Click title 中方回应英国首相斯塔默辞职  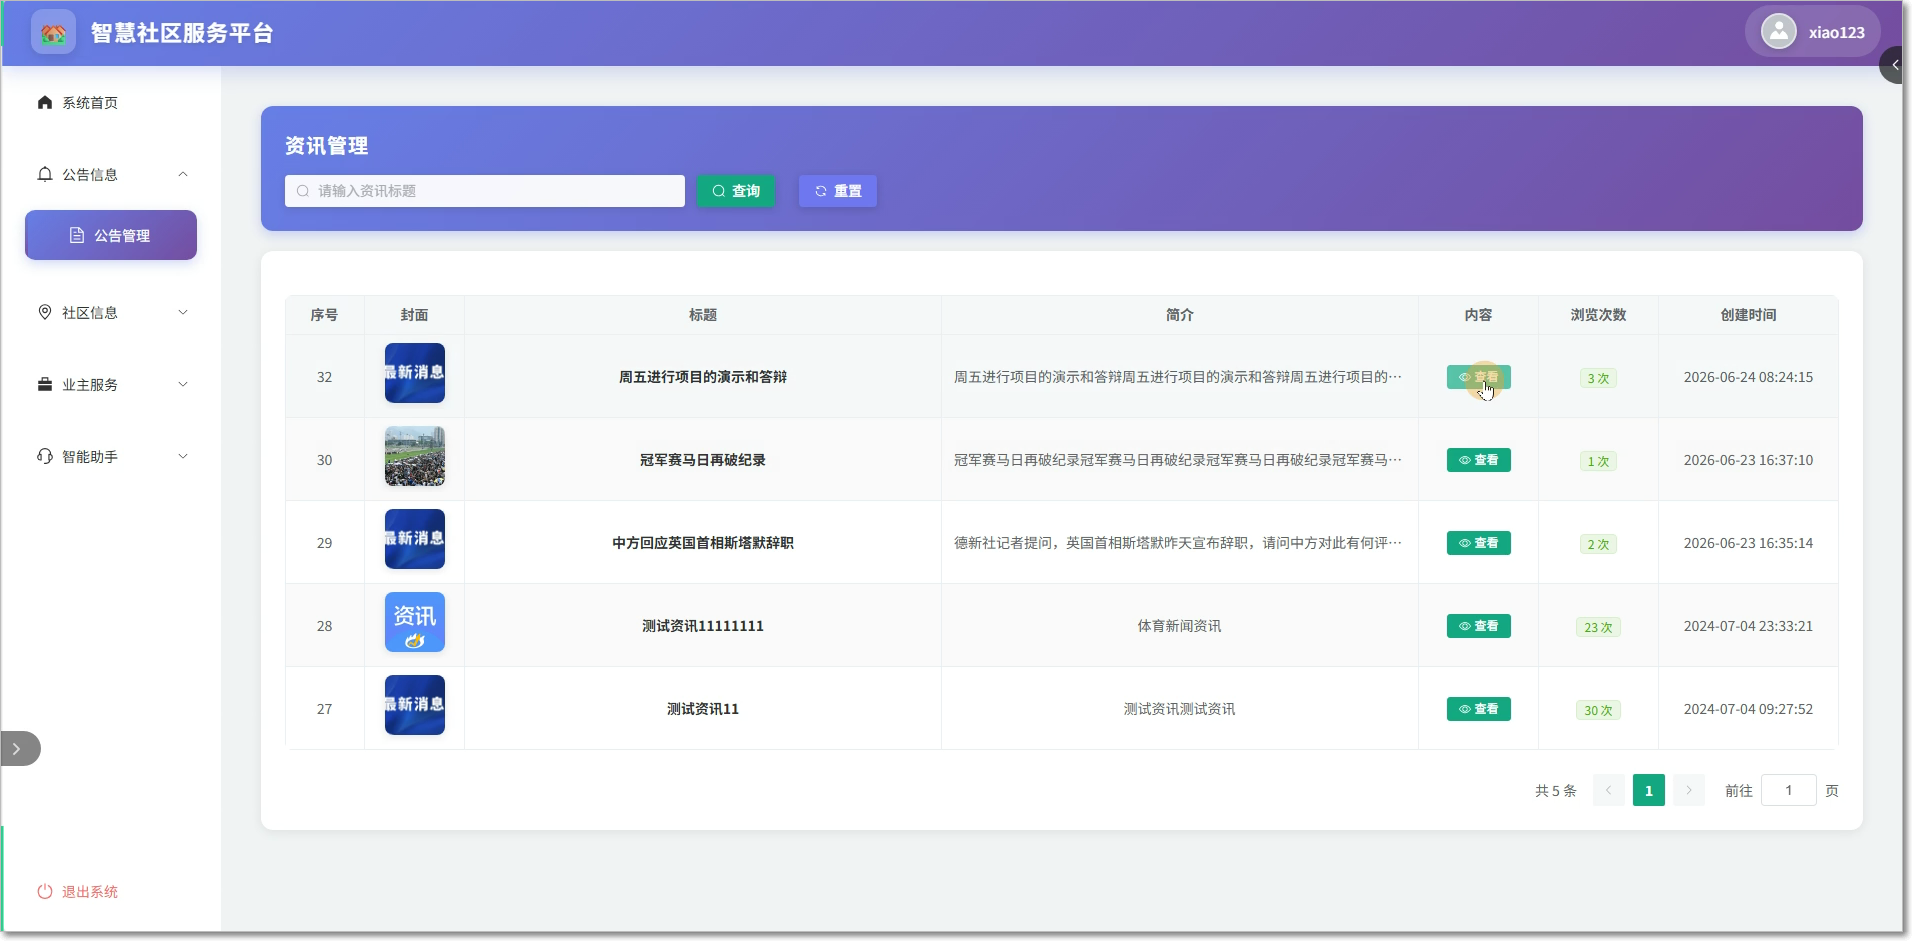(703, 543)
